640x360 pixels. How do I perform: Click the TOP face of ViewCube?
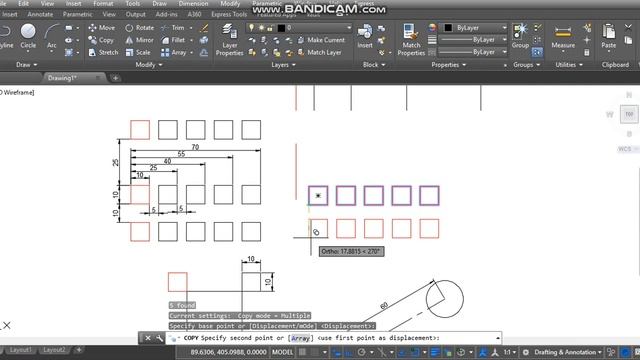[x=629, y=114]
